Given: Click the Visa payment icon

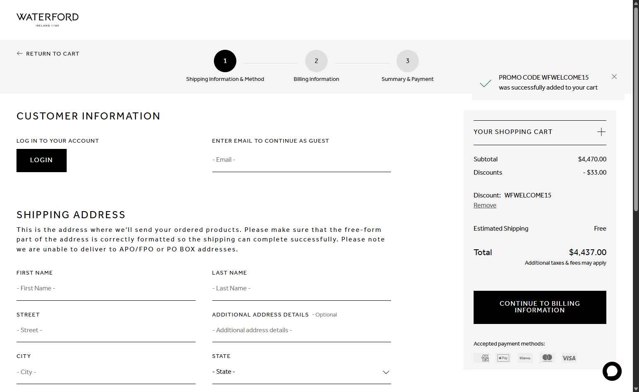Looking at the screenshot, I should pyautogui.click(x=569, y=358).
